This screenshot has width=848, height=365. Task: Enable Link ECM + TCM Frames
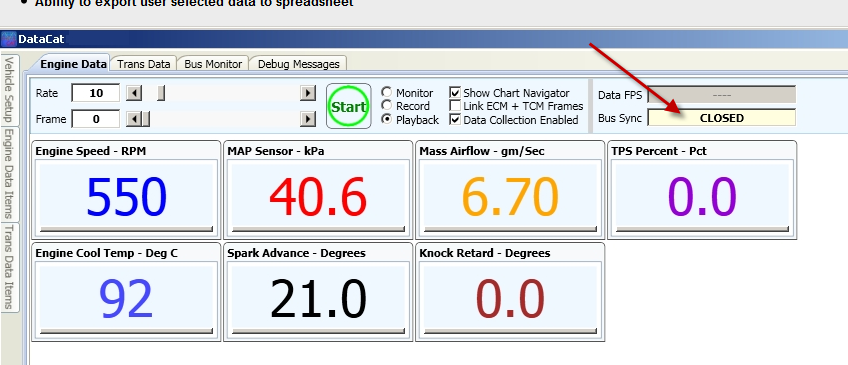pyautogui.click(x=455, y=106)
